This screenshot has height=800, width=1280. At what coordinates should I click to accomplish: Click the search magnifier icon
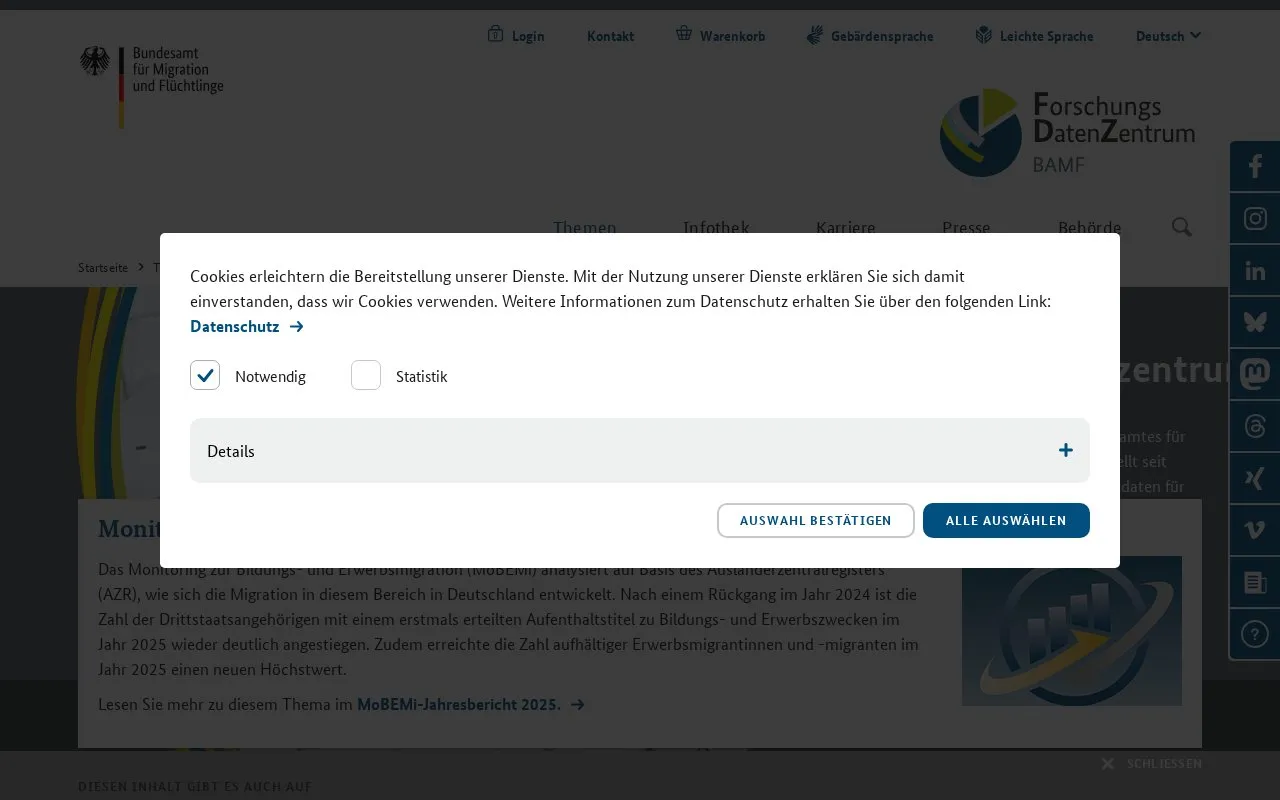tap(1181, 227)
